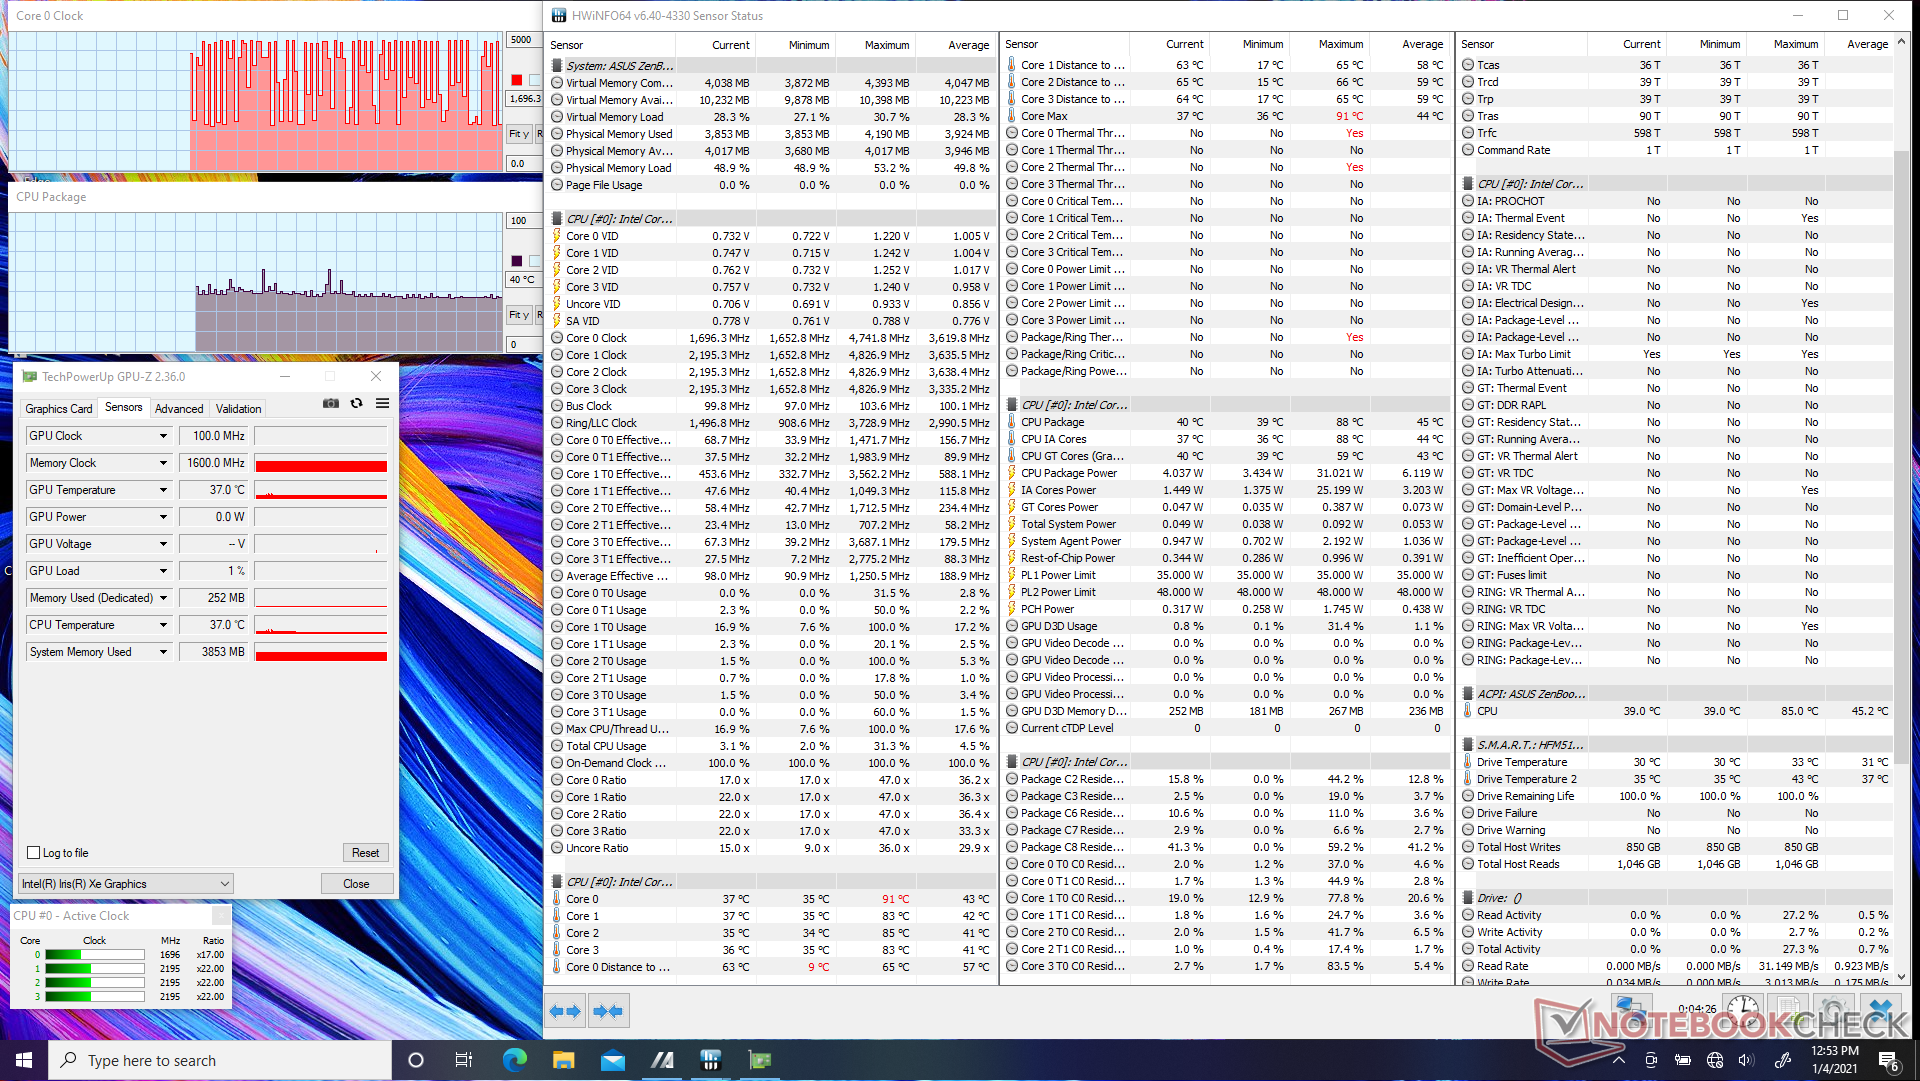Open the GPU Clock sensor dropdown
The height and width of the screenshot is (1081, 1920).
[x=163, y=436]
